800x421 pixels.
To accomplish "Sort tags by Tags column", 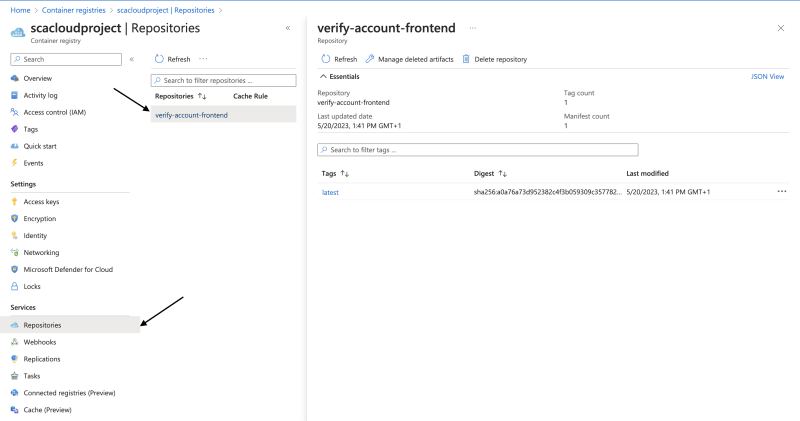I will (x=335, y=174).
